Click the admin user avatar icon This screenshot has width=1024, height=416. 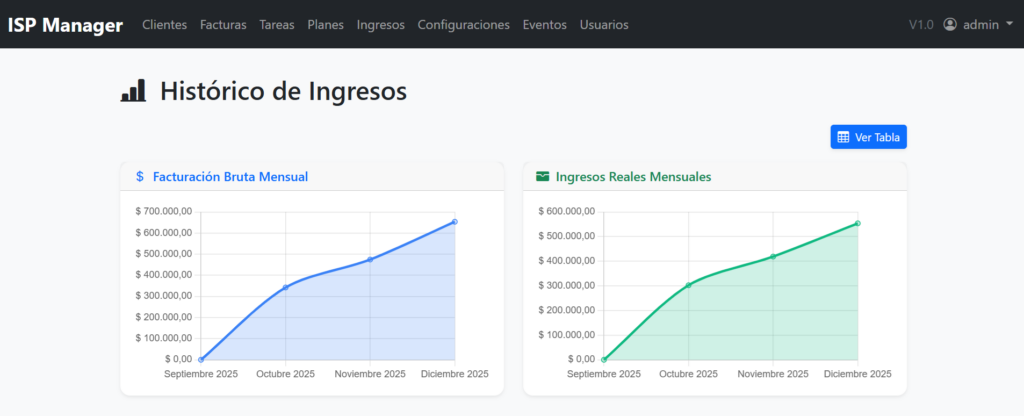coord(950,25)
